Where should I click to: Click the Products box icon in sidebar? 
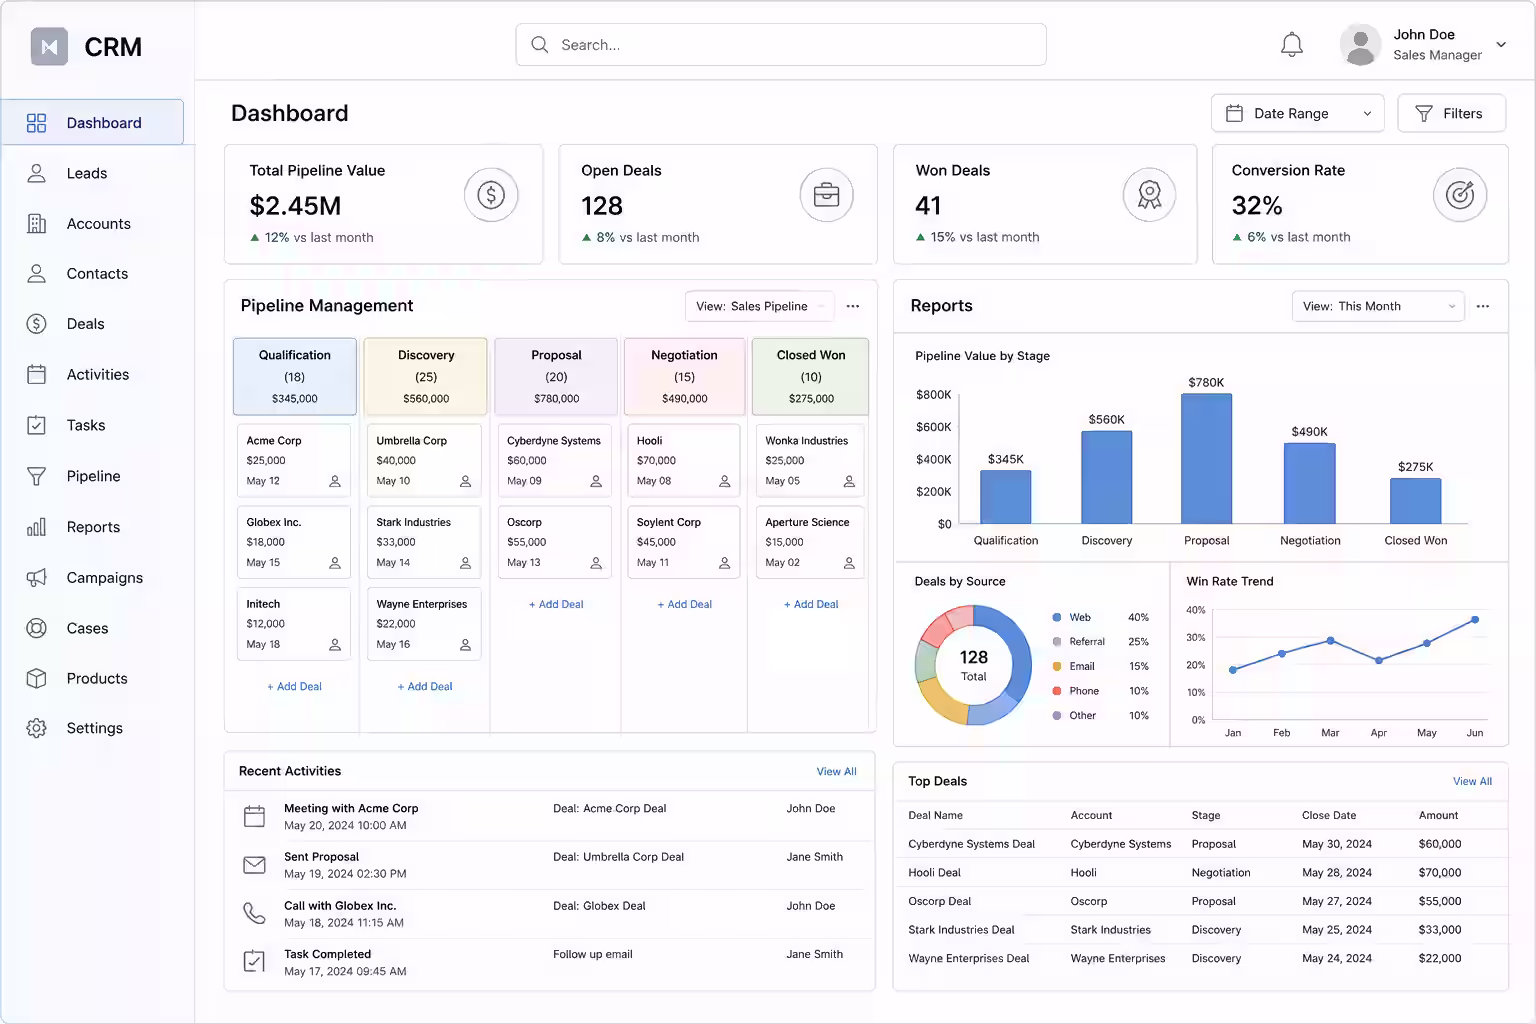click(x=37, y=678)
